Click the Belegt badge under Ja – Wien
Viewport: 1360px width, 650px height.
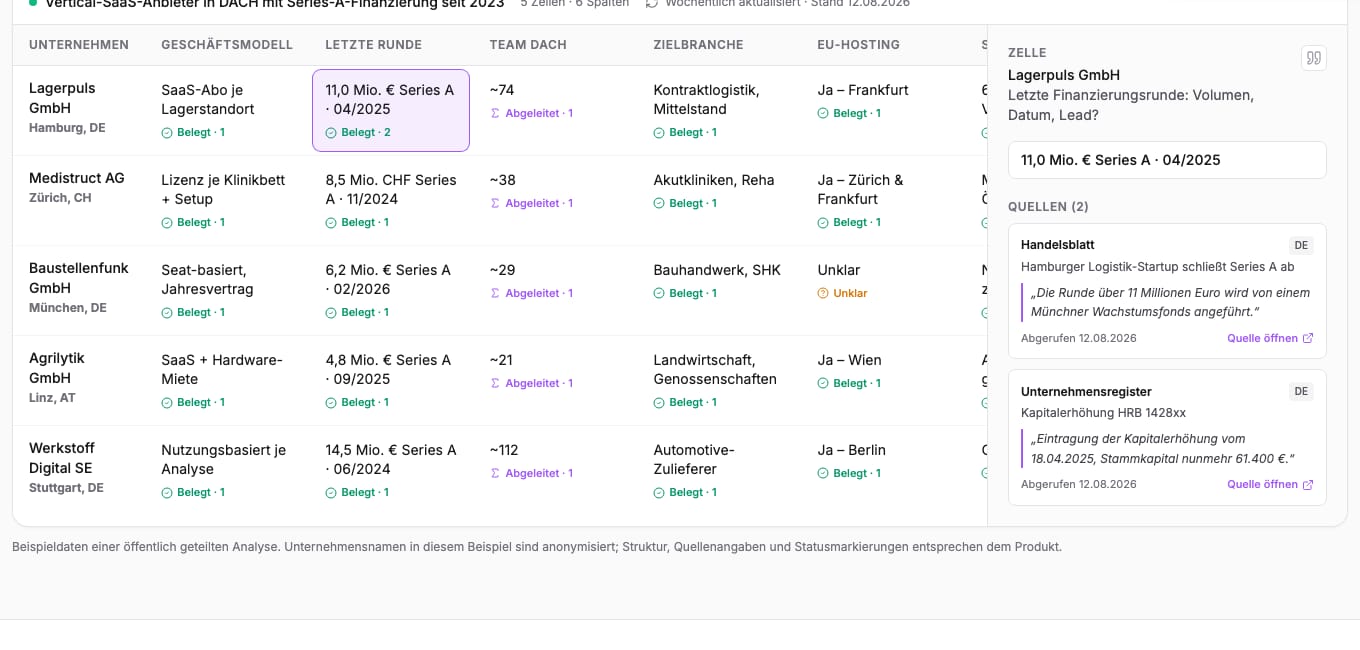coord(849,383)
